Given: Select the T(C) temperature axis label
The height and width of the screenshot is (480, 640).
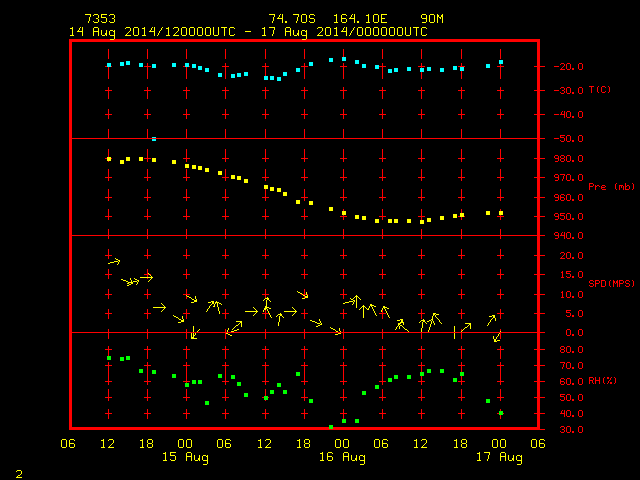Looking at the screenshot, I should 600,89.
